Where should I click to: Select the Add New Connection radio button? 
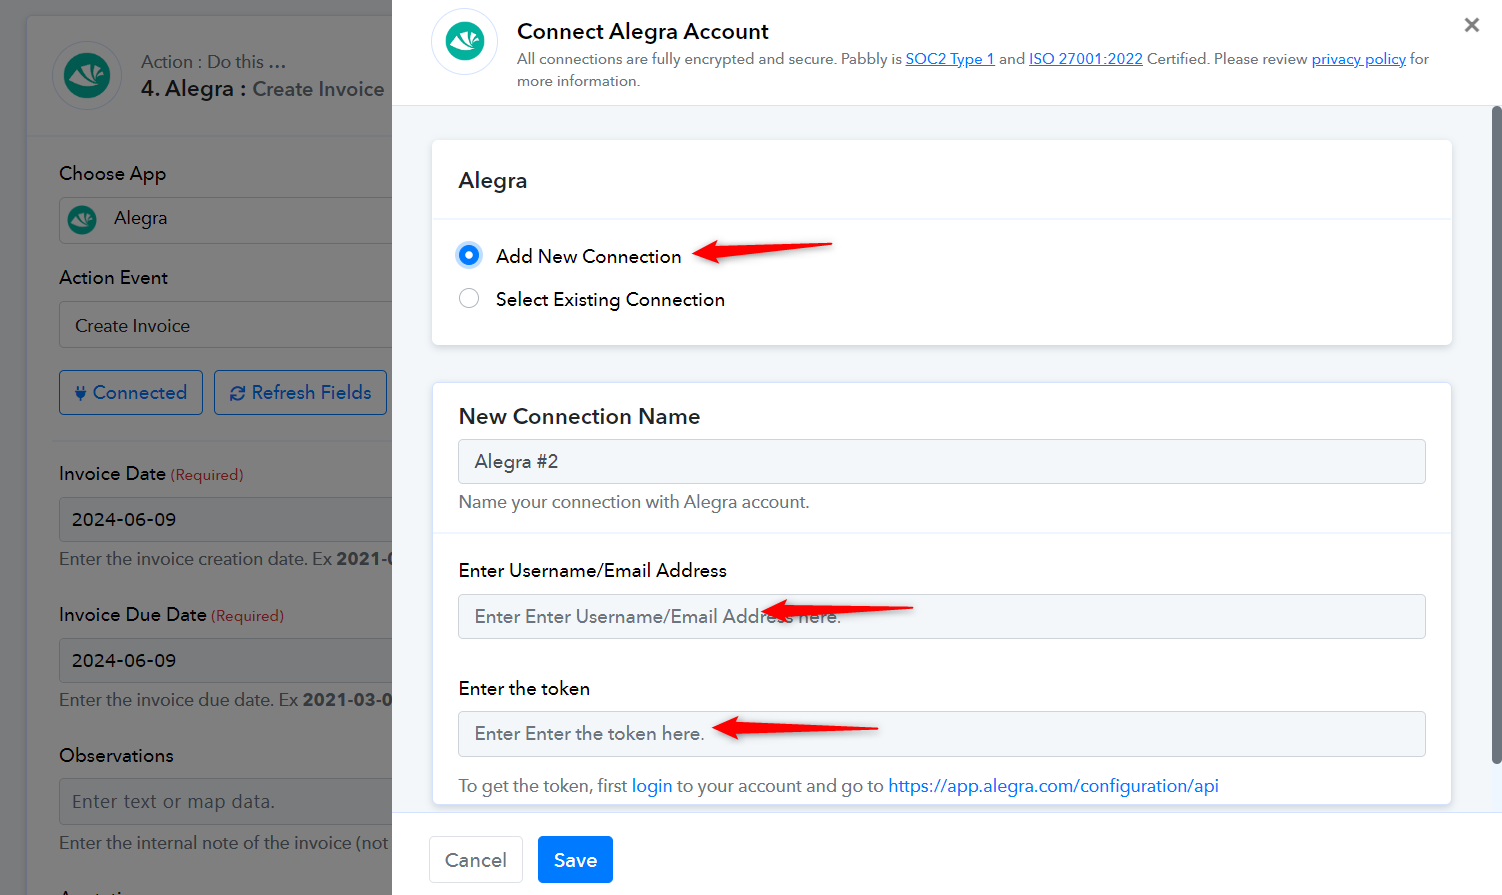pos(469,255)
